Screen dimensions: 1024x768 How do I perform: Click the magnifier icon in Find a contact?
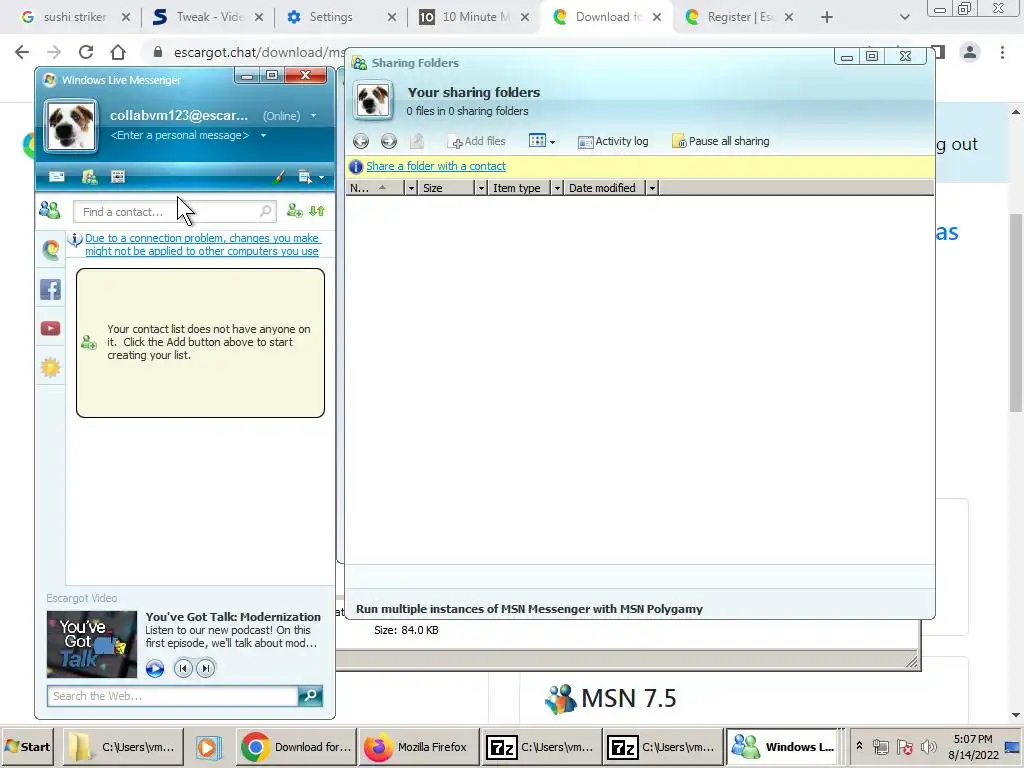pyautogui.click(x=265, y=211)
